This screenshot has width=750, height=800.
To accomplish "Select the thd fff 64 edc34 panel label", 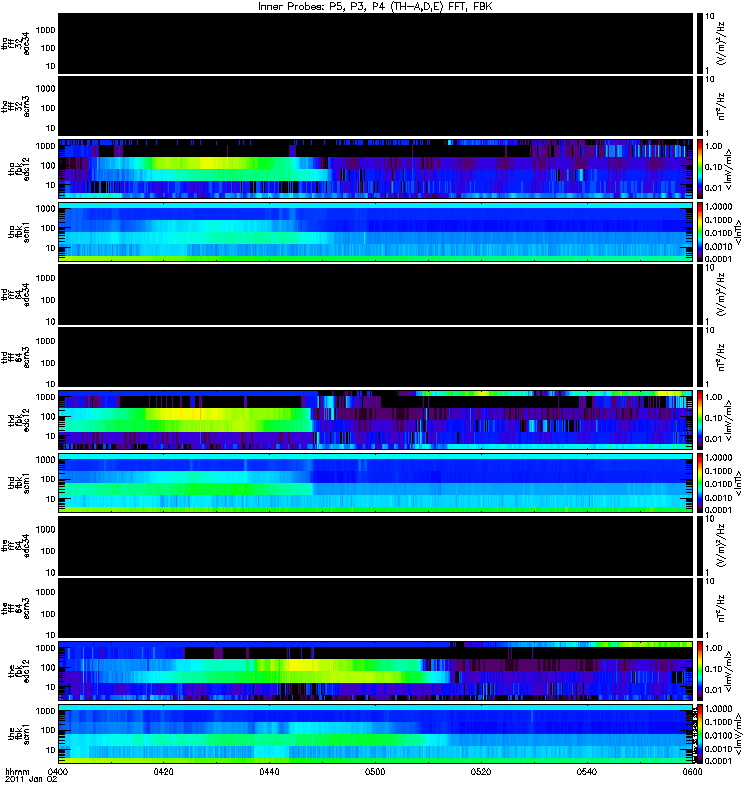I will [16, 295].
